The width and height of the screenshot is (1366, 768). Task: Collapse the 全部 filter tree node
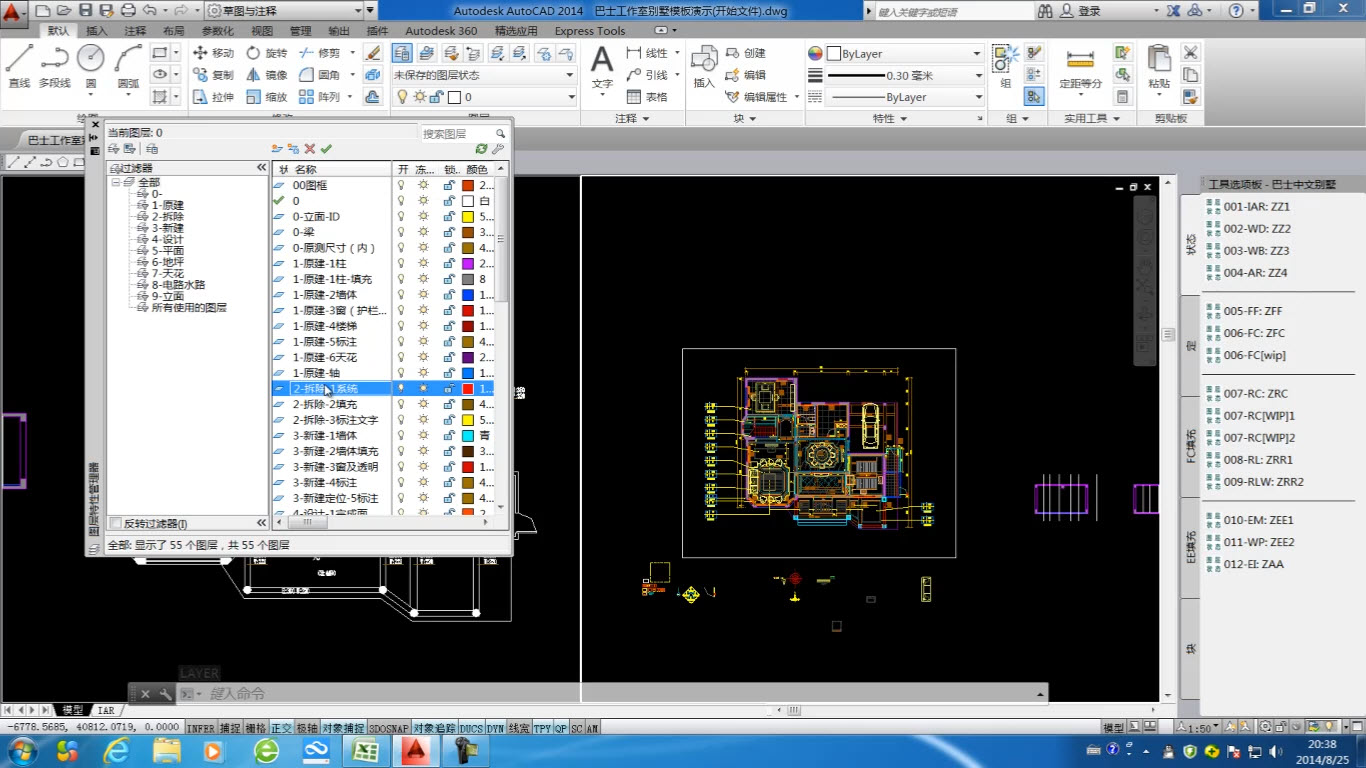point(116,183)
